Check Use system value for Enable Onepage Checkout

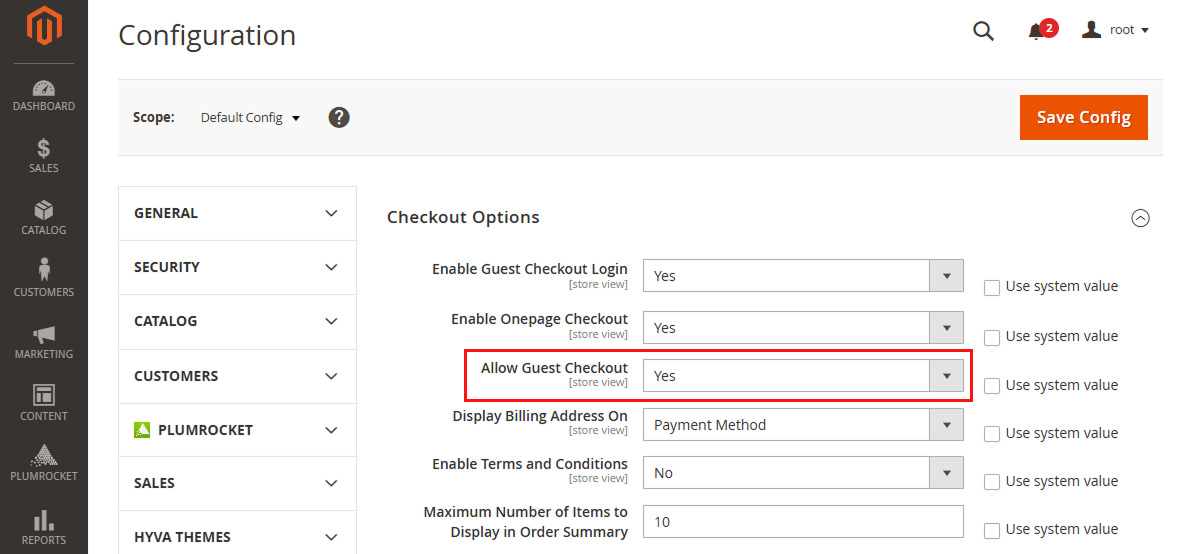pyautogui.click(x=991, y=337)
